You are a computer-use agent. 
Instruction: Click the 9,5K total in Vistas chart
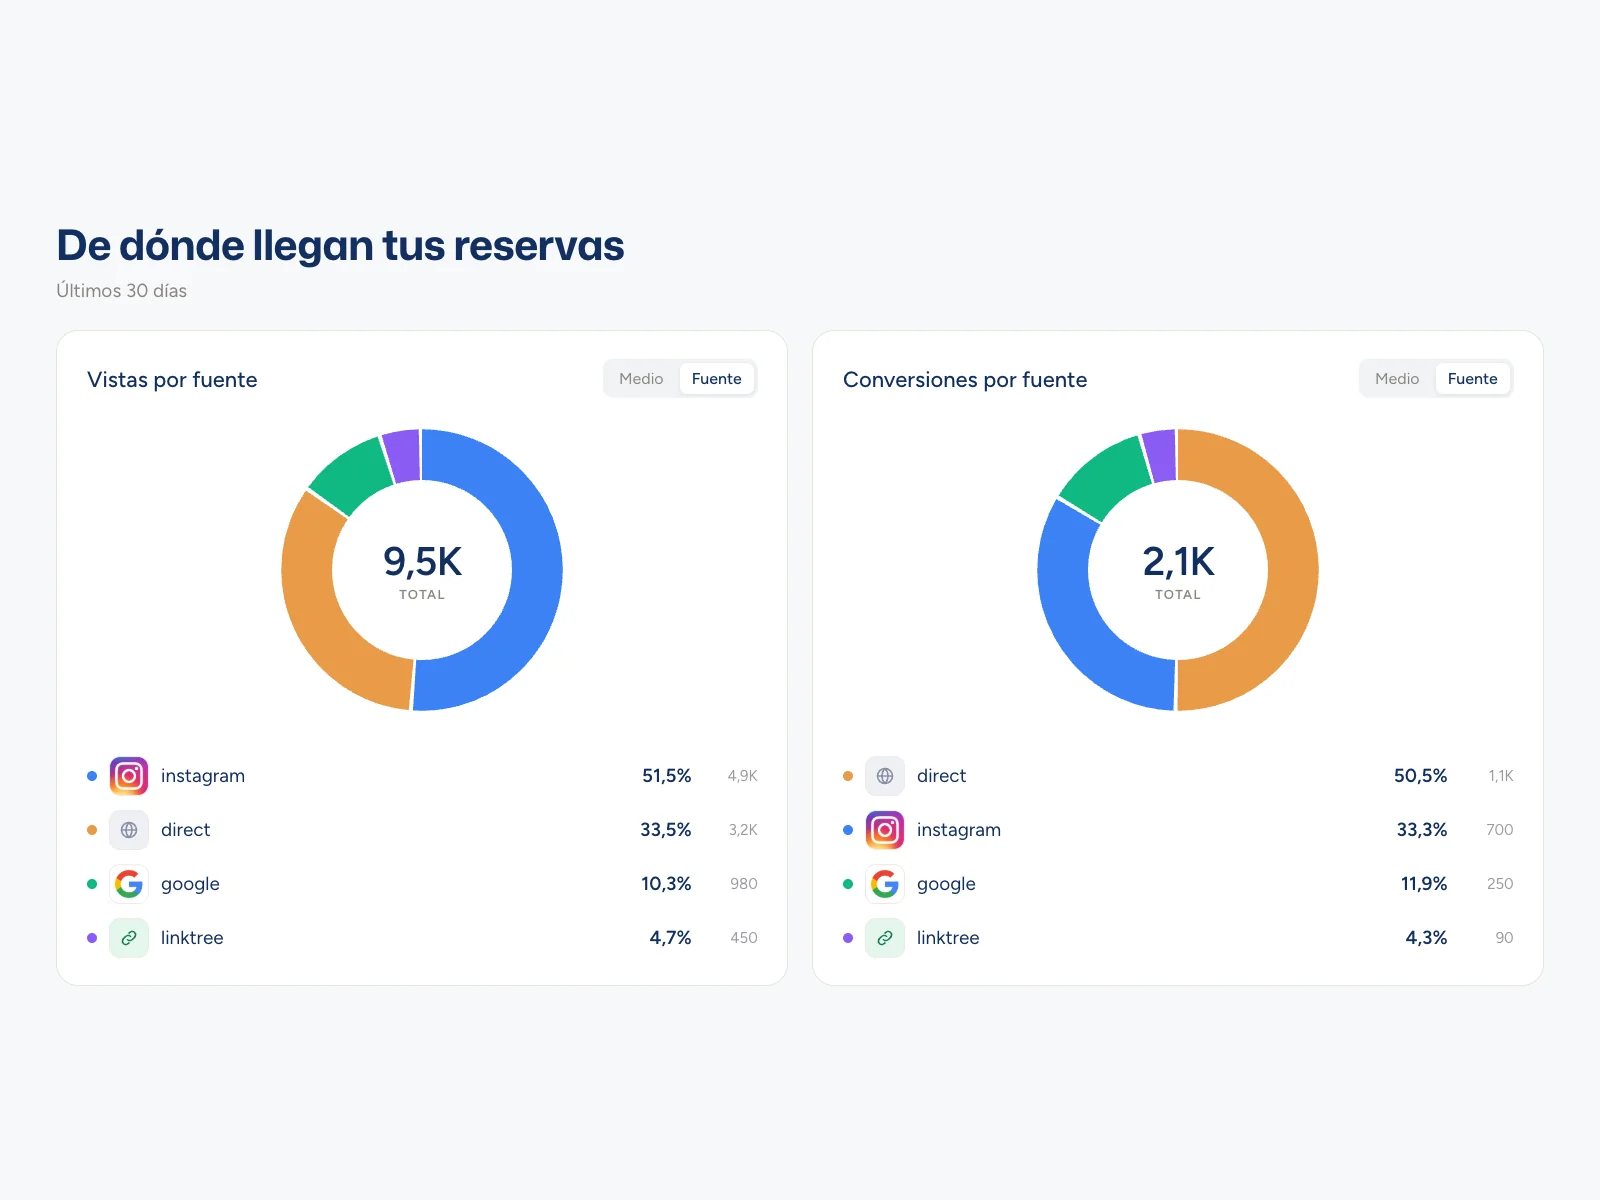(422, 562)
